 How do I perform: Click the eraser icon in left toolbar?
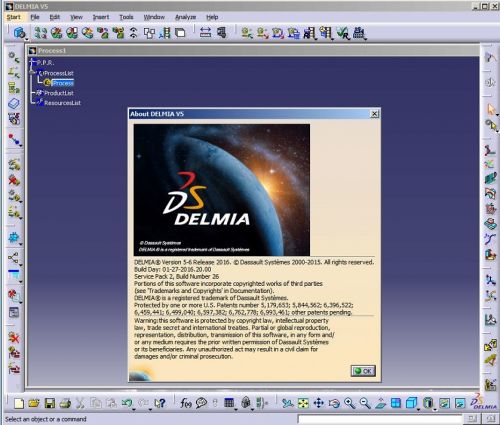14,104
